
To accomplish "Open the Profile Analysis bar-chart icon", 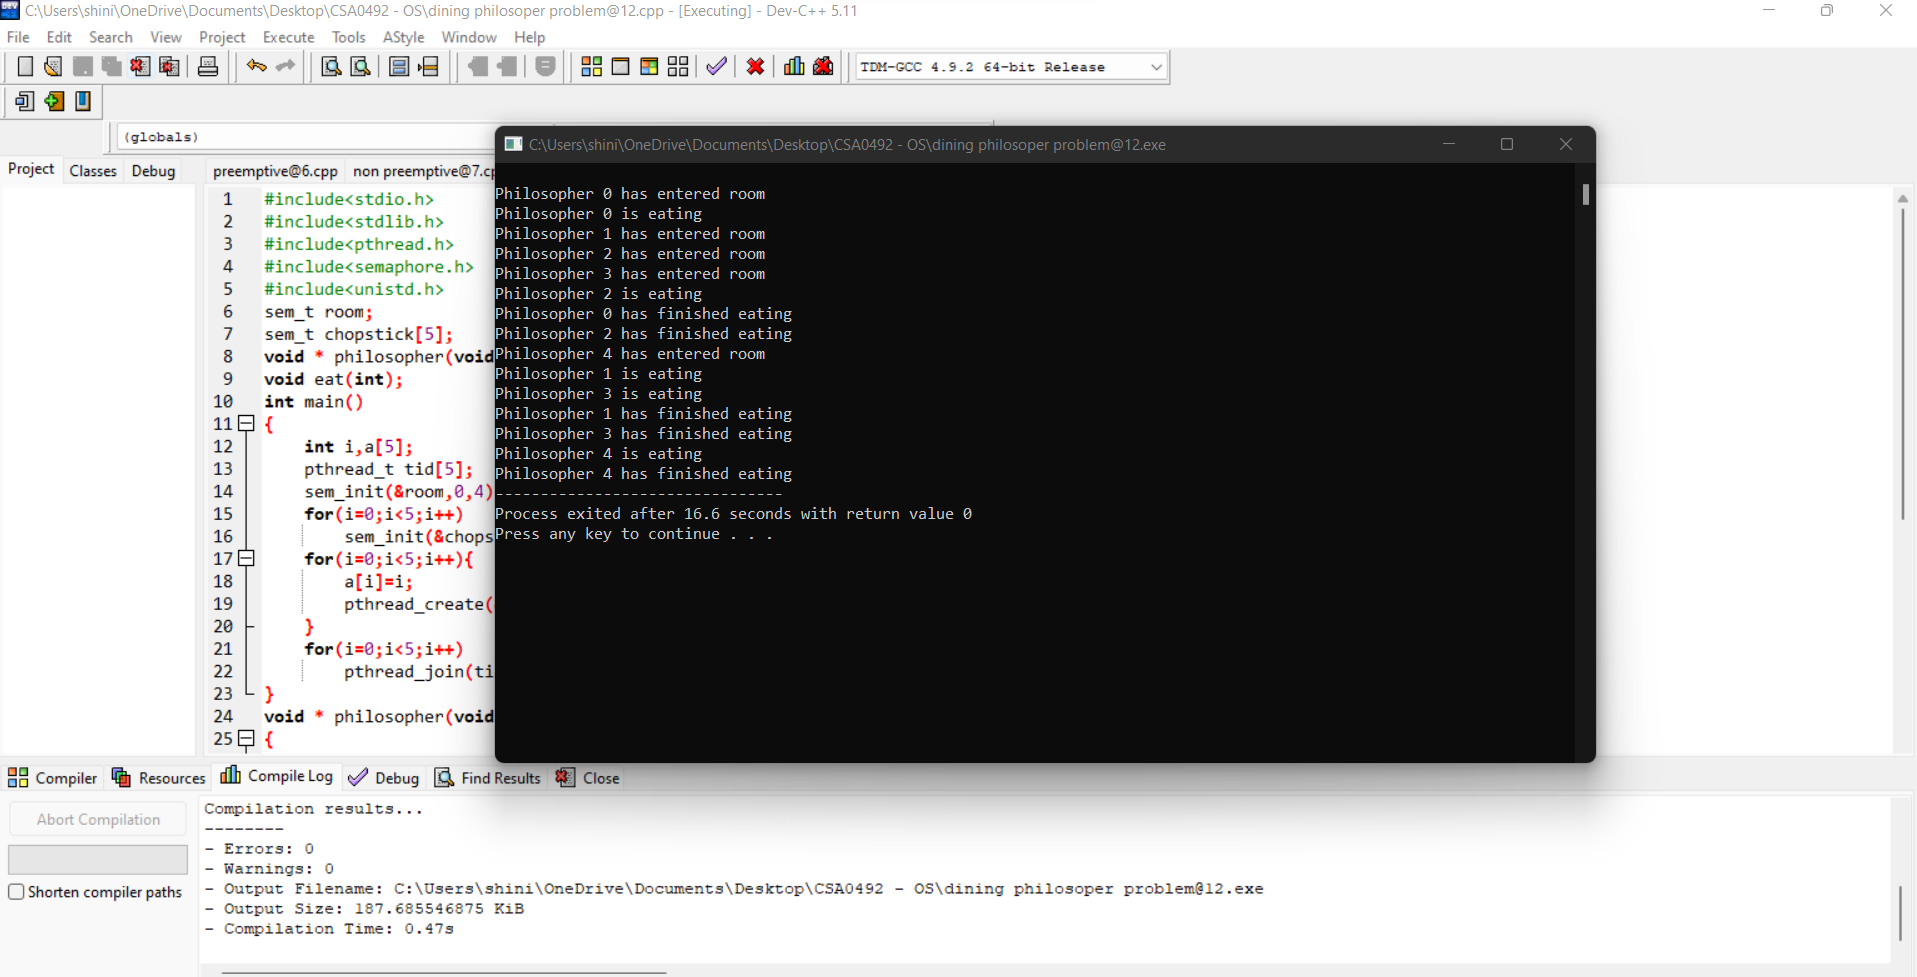I will point(793,66).
